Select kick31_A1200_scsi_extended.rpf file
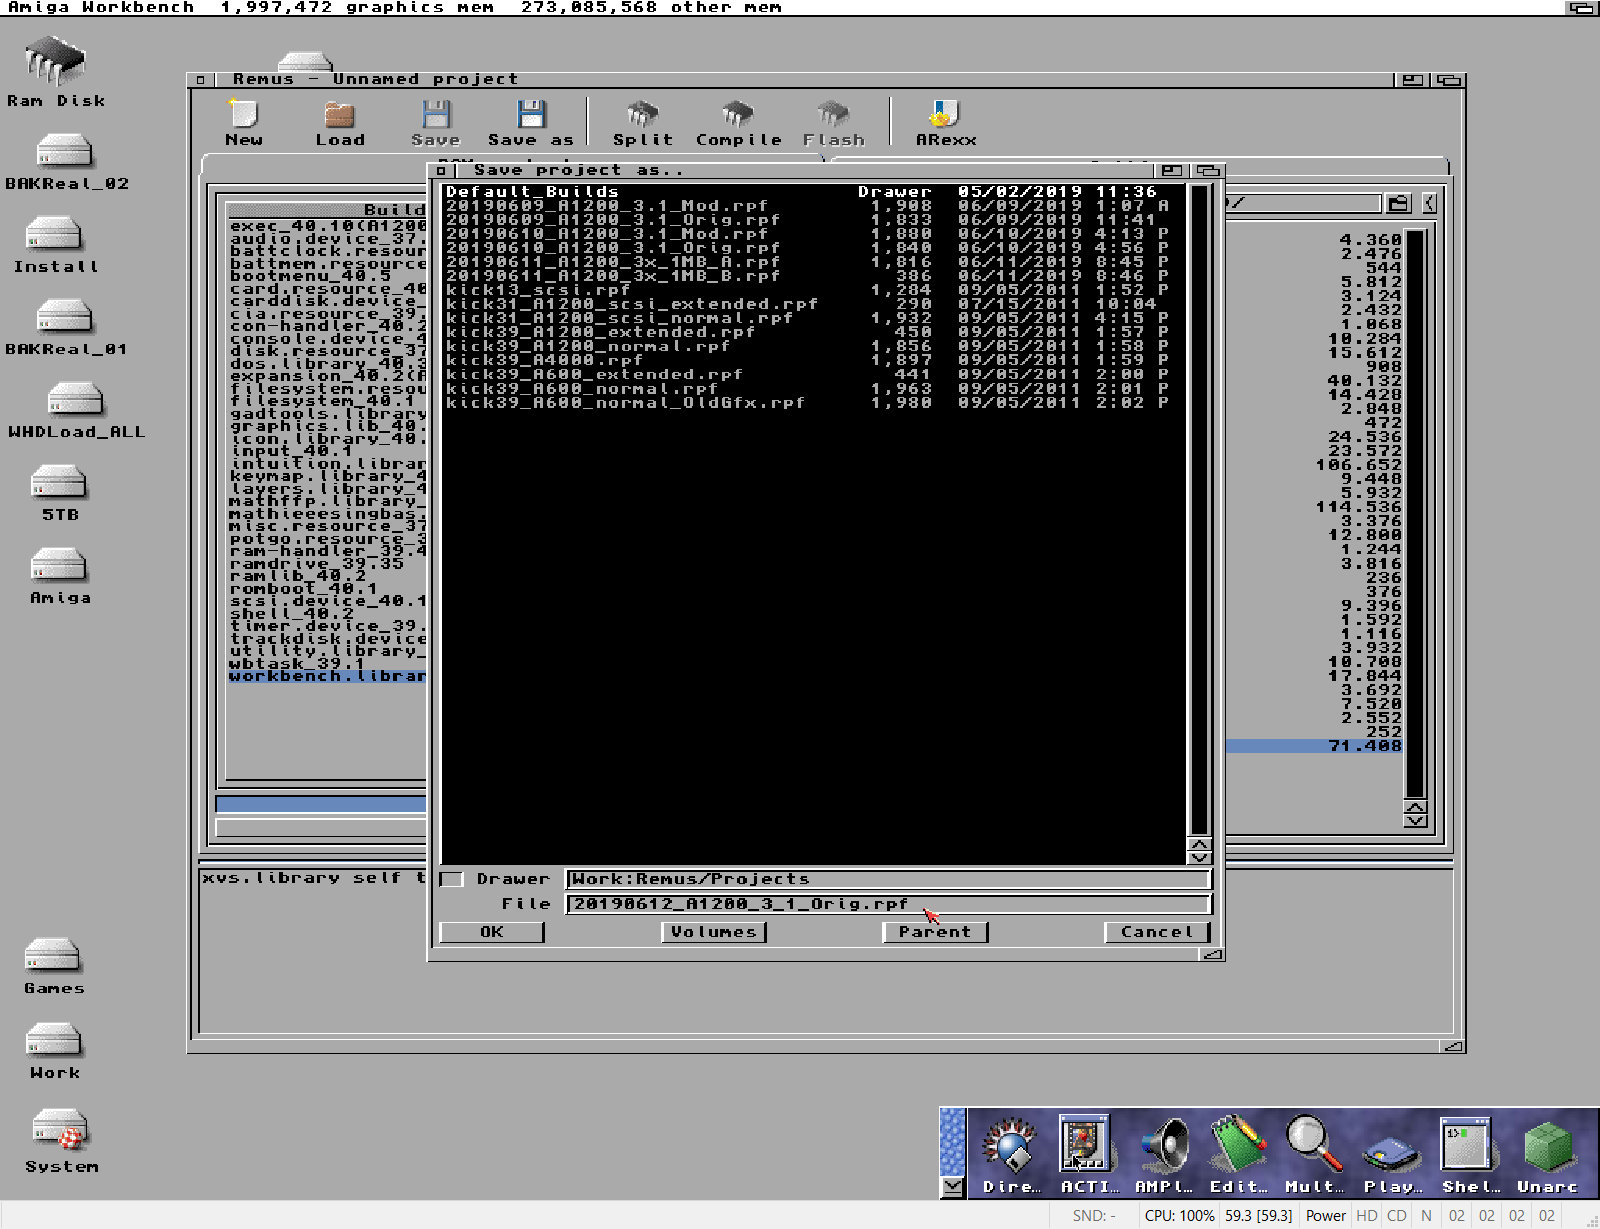Viewport: 1600px width, 1229px height. 812,303
